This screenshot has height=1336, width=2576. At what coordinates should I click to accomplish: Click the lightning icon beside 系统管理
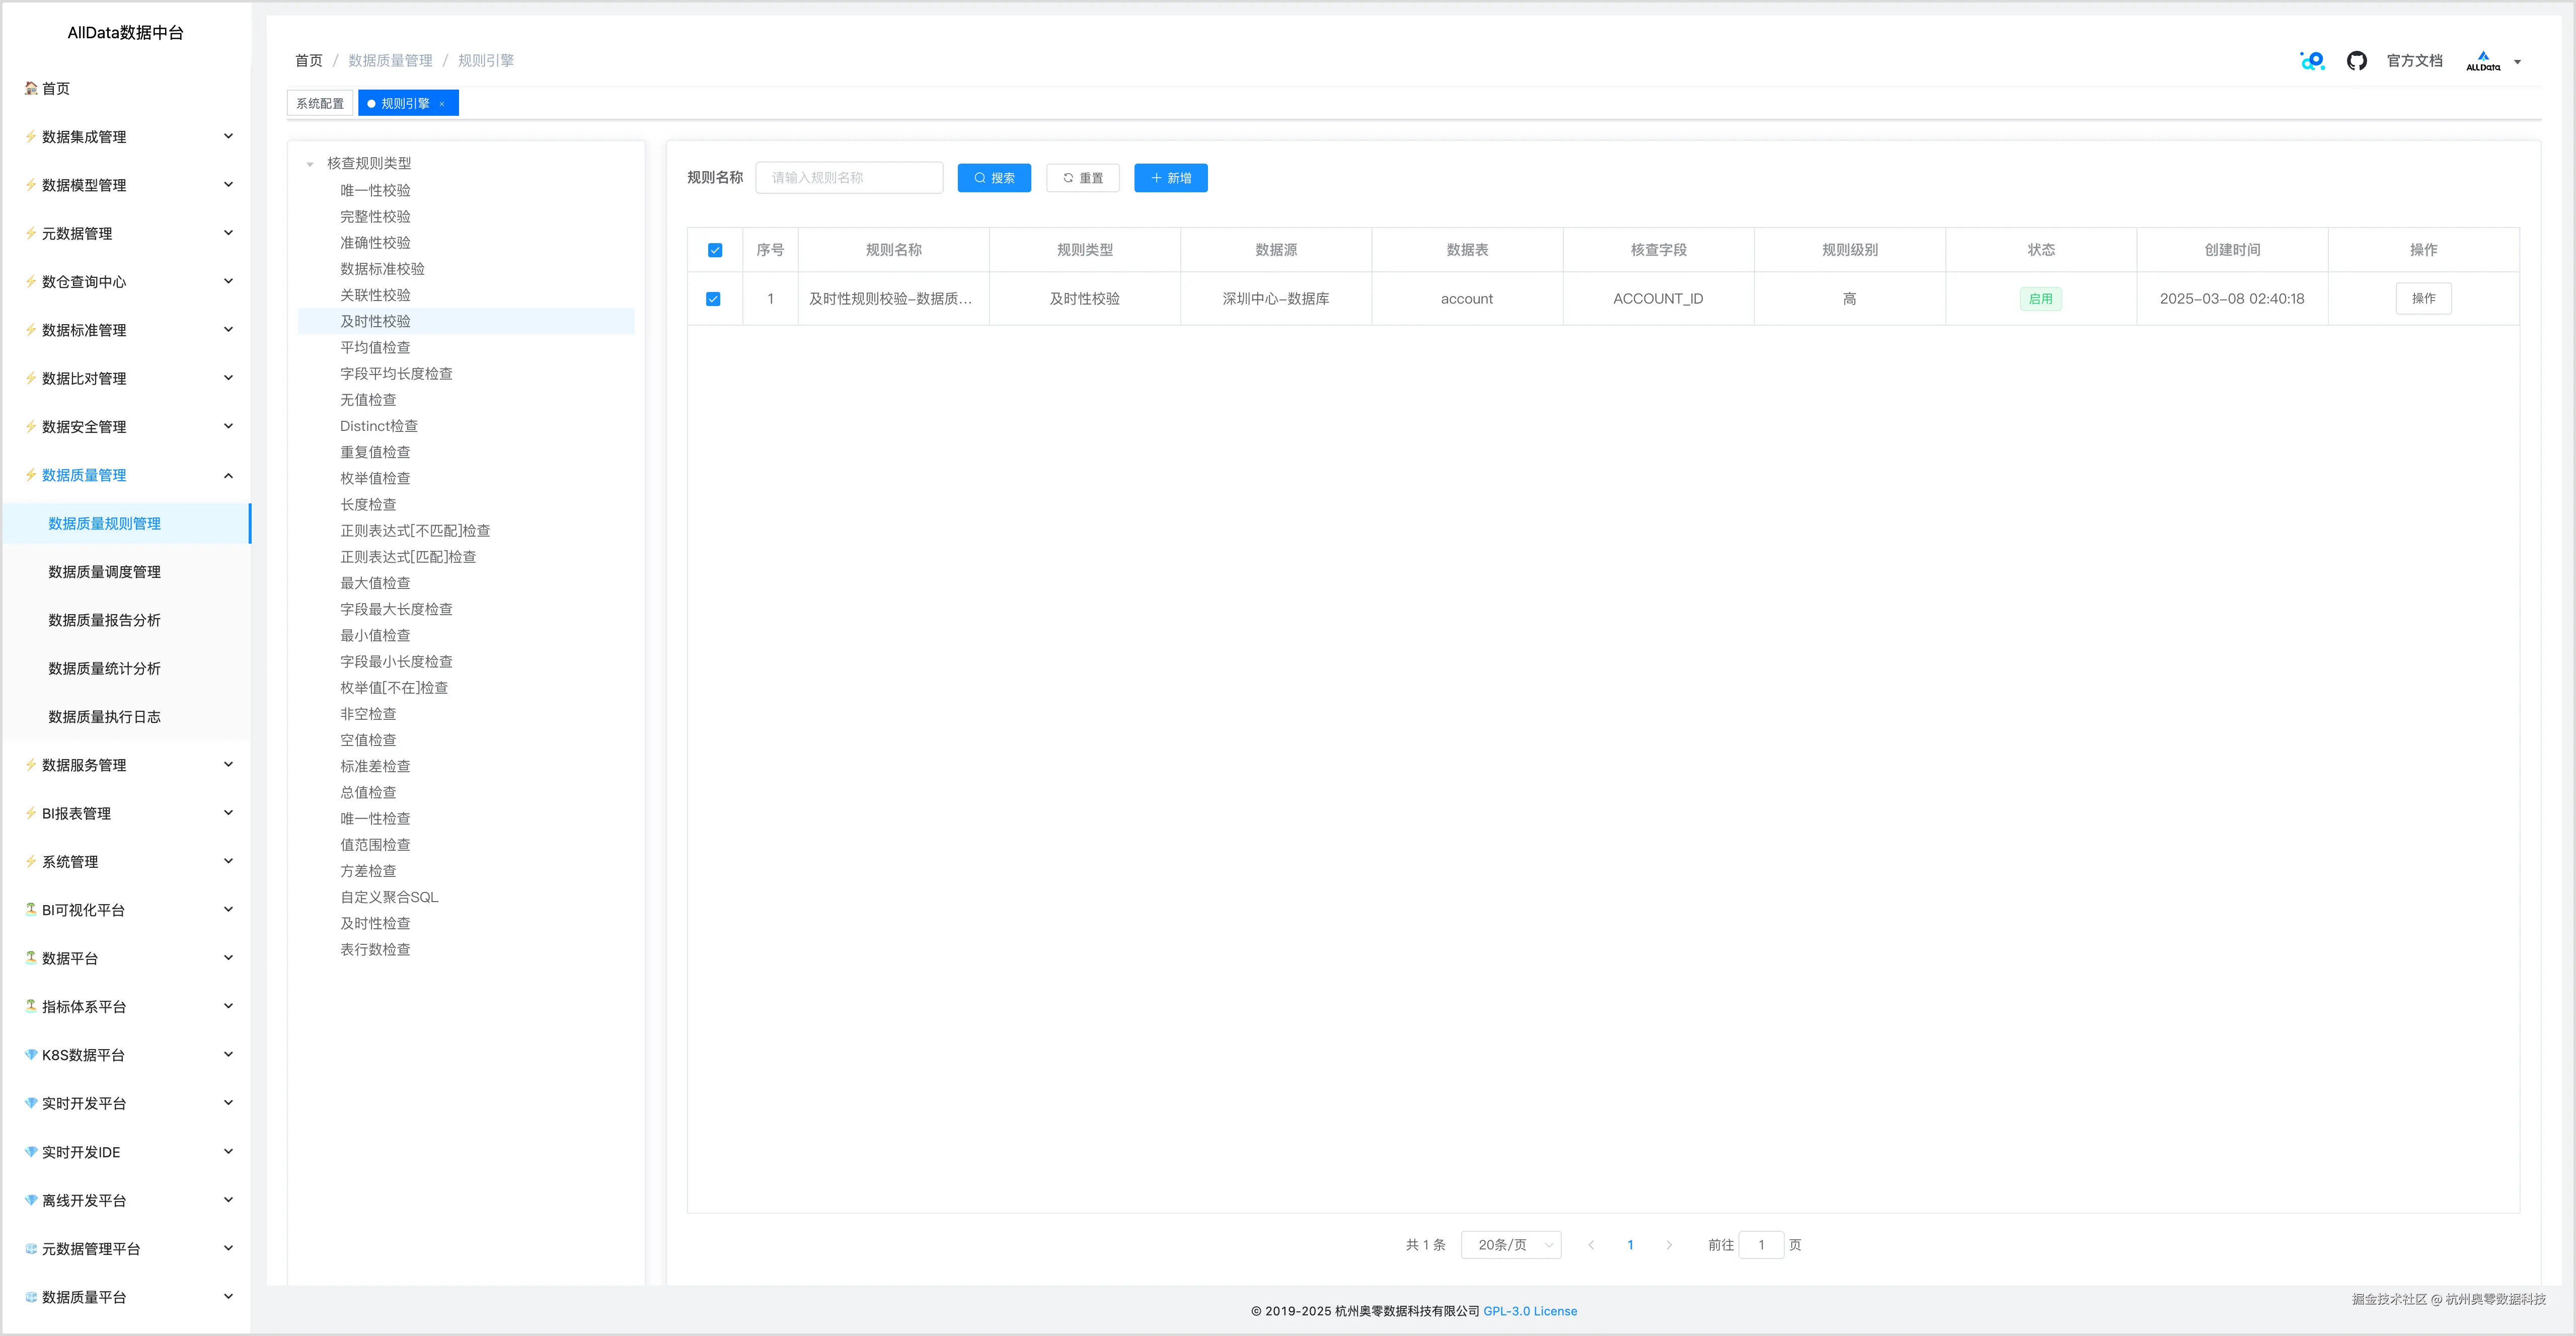point(31,861)
